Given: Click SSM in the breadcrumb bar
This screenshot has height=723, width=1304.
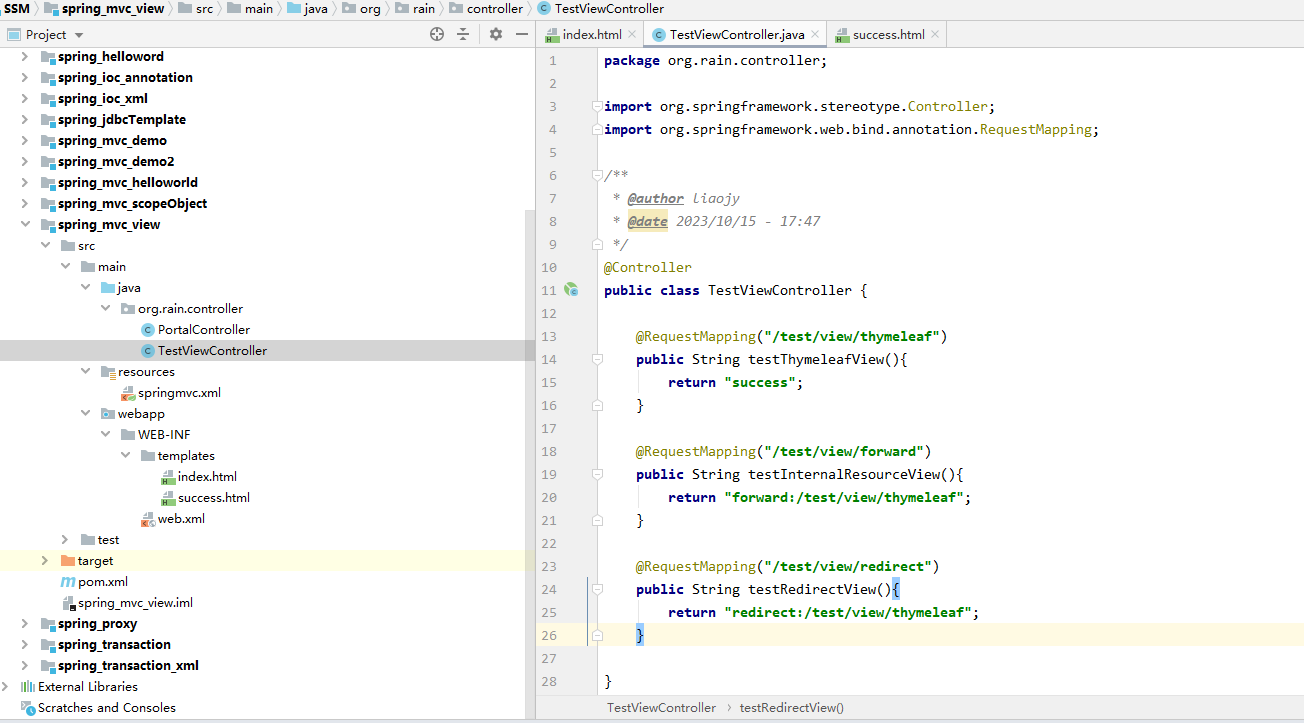Looking at the screenshot, I should [16, 9].
